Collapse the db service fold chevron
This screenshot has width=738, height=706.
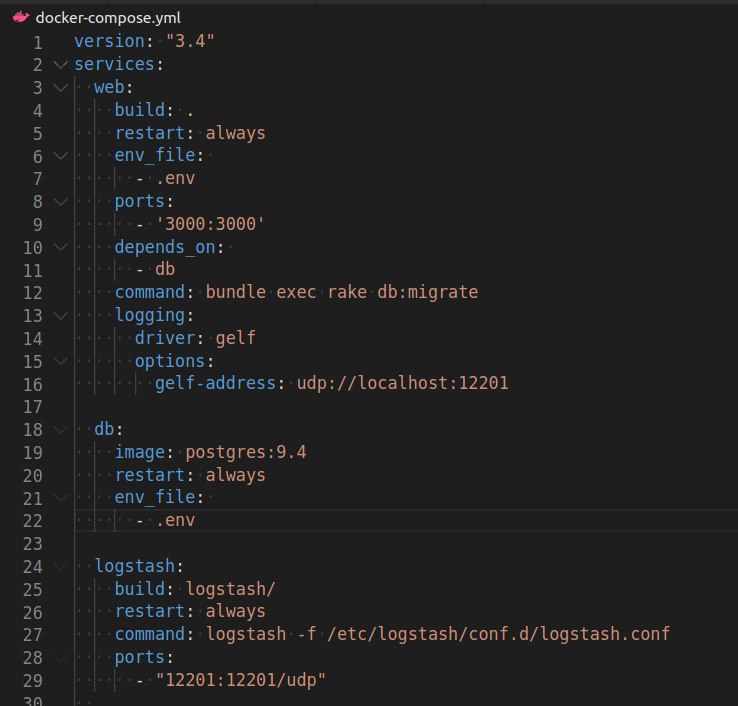[61, 429]
